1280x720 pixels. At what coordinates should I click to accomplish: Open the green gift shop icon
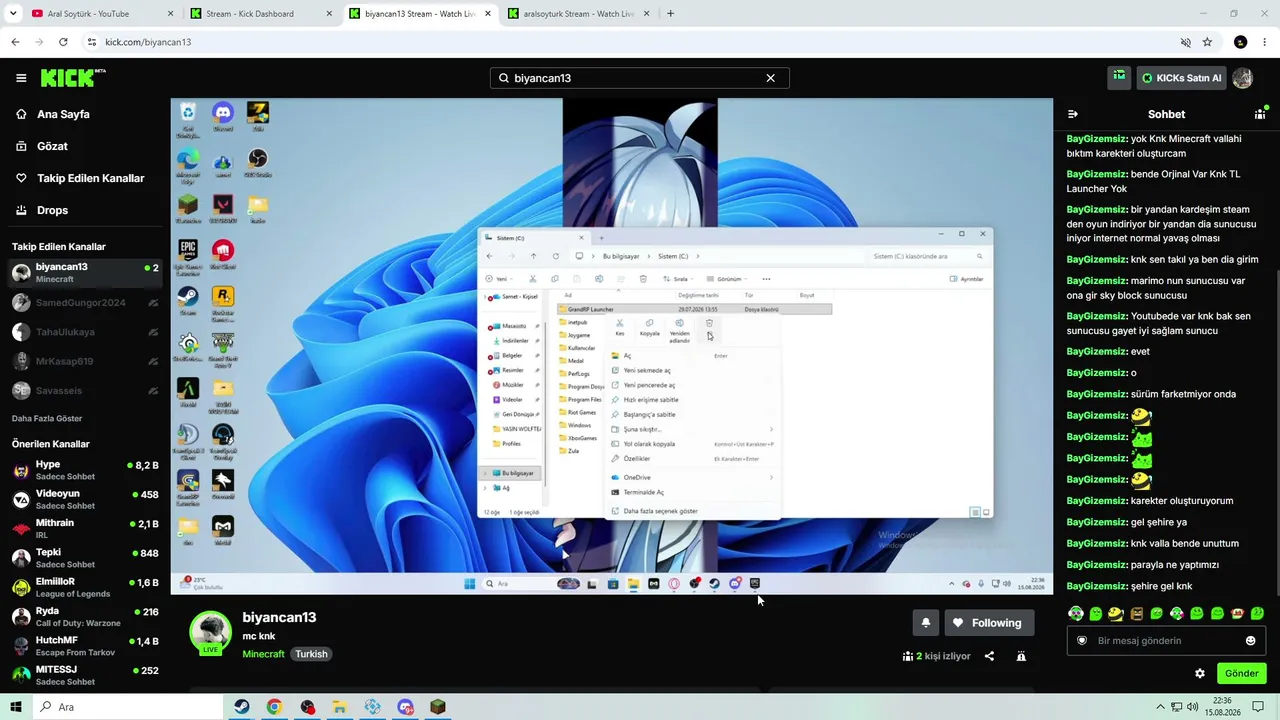[x=1119, y=77]
